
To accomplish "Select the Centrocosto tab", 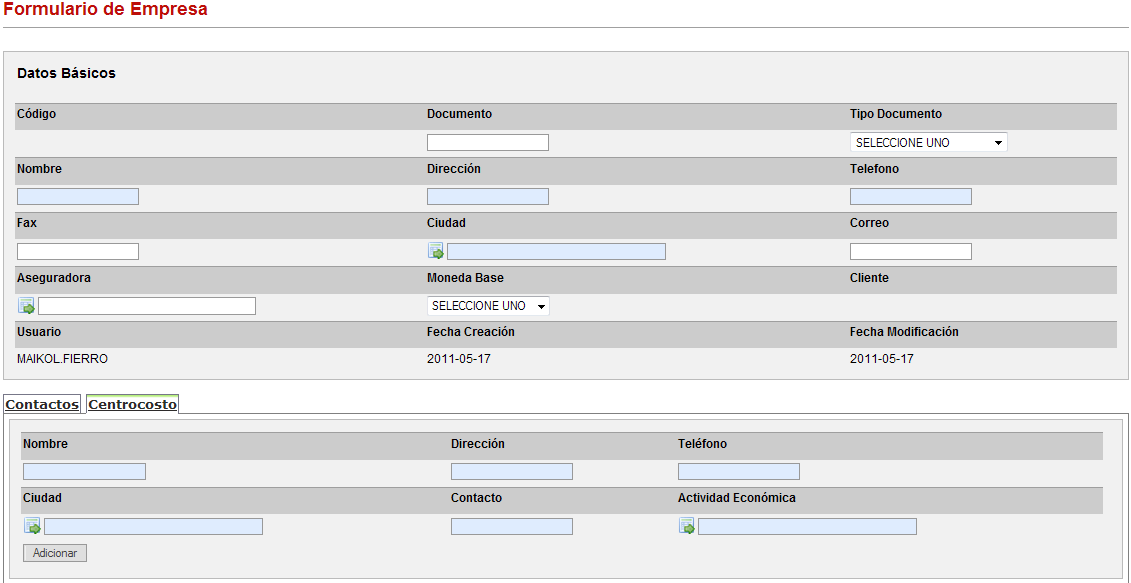I will pos(132,405).
